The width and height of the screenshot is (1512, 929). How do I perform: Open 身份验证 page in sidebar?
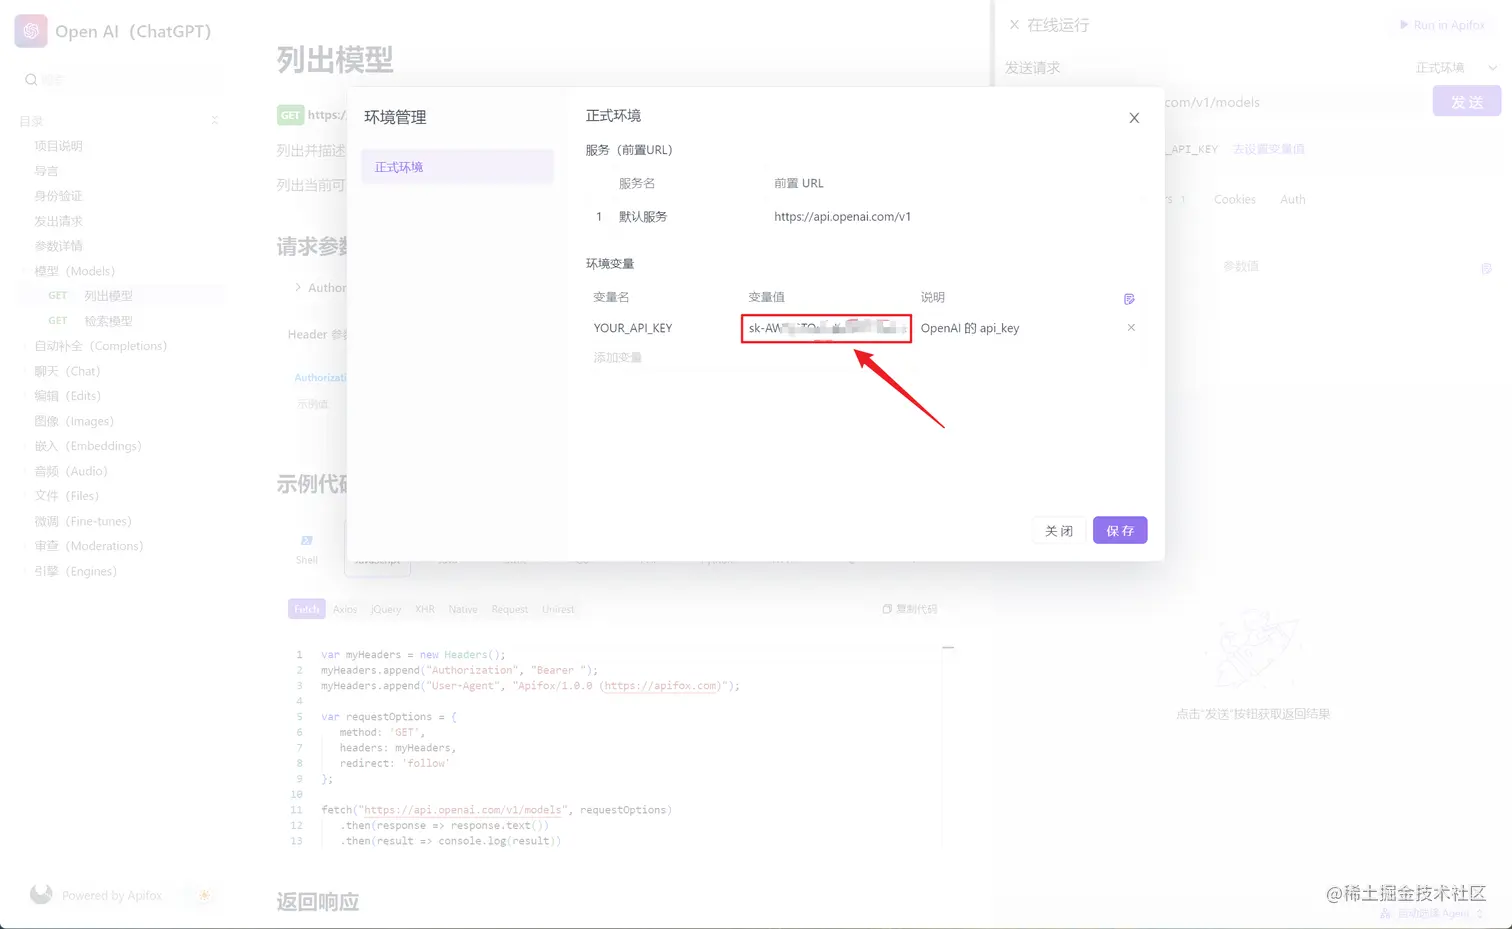58,196
